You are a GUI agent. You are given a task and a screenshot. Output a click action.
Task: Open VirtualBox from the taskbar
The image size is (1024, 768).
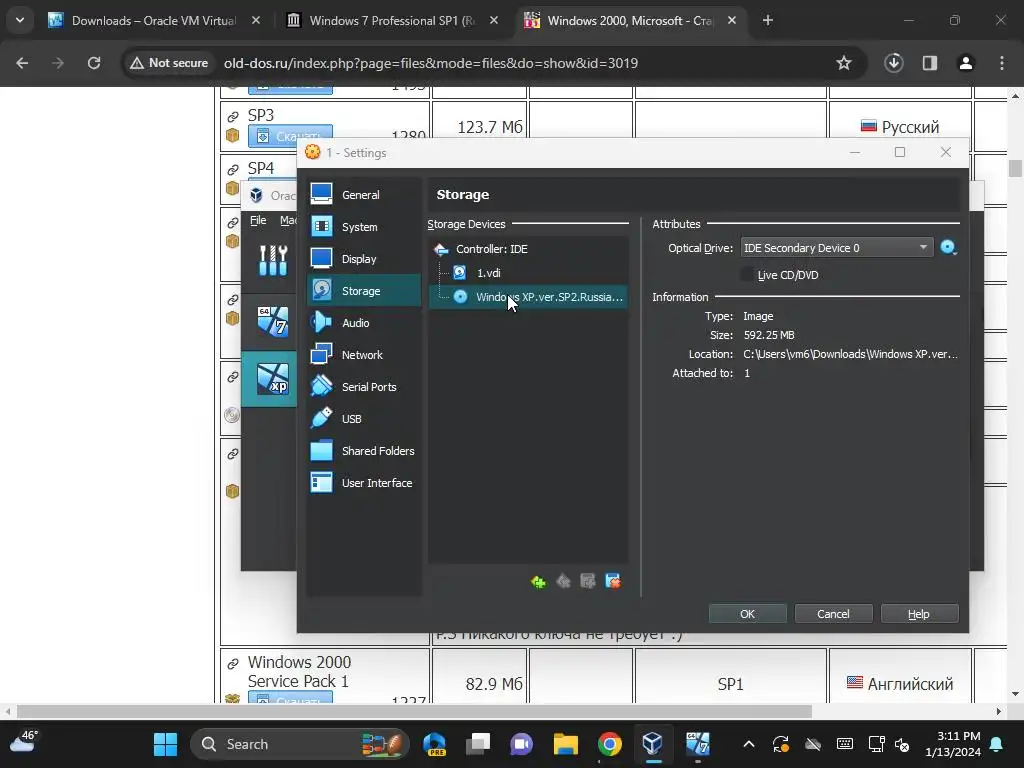[x=652, y=744]
